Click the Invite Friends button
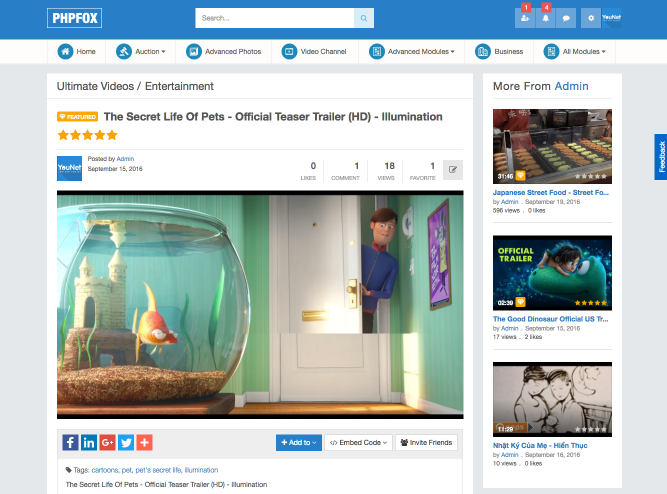Viewport: 667px width, 494px height. (426, 443)
